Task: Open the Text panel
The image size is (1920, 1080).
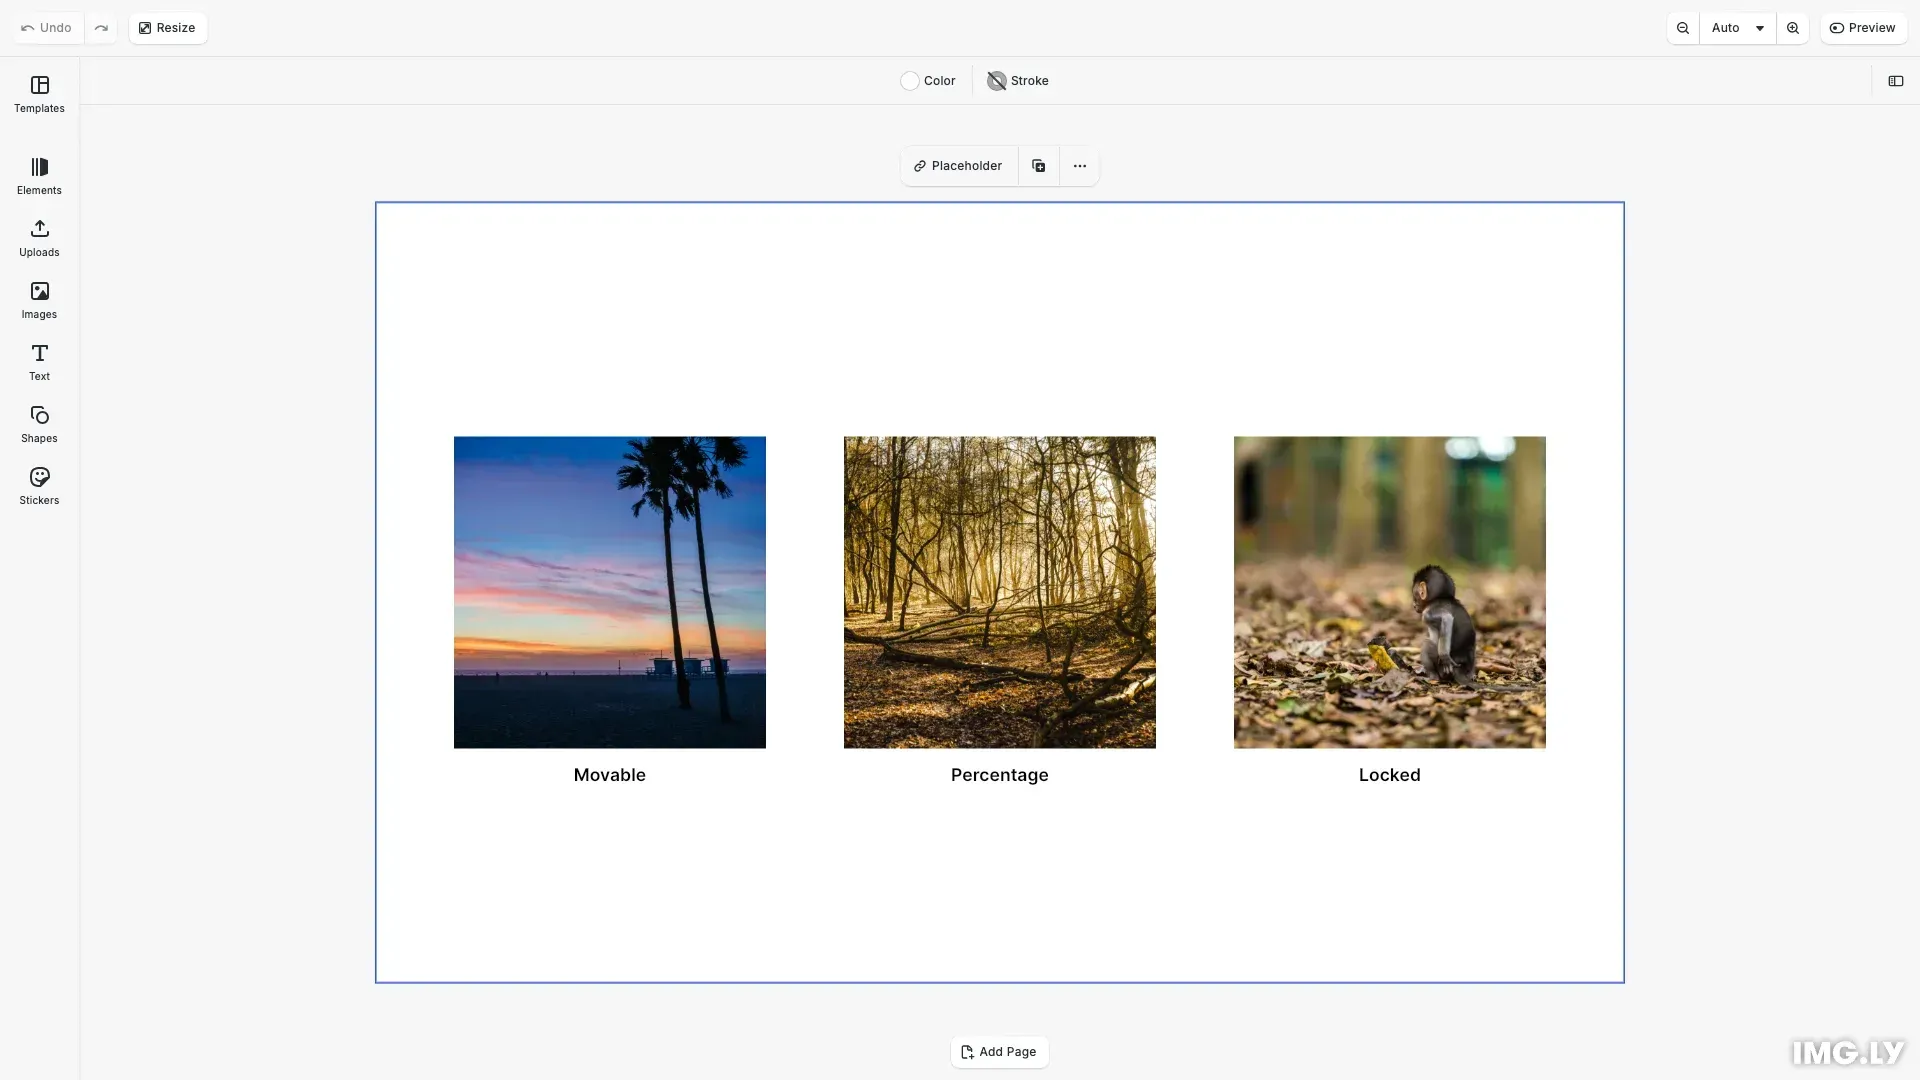Action: [x=39, y=362]
